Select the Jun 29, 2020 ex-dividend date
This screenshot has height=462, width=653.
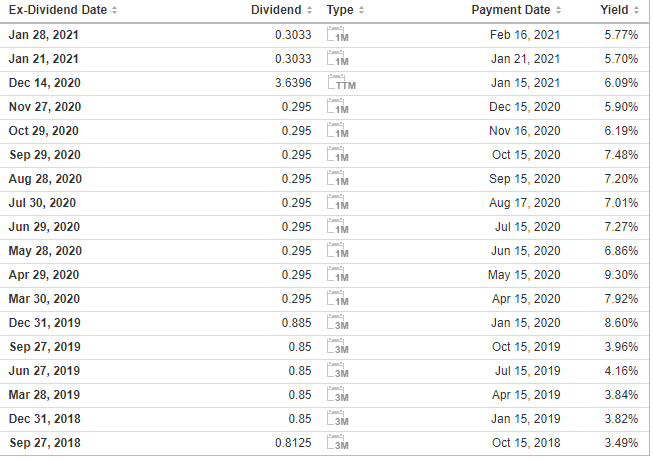[x=44, y=227]
